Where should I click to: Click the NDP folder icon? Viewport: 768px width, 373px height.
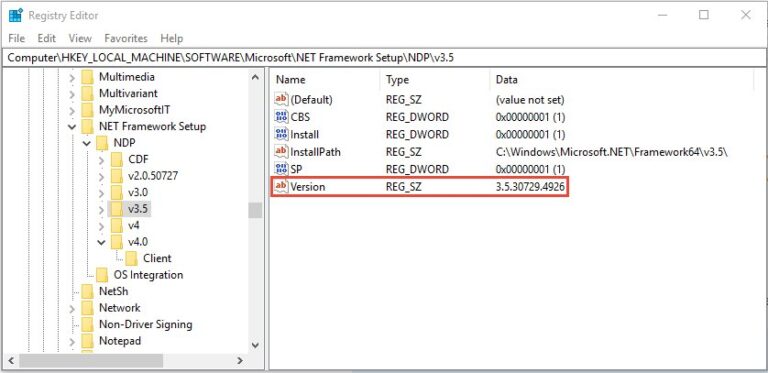[x=102, y=143]
